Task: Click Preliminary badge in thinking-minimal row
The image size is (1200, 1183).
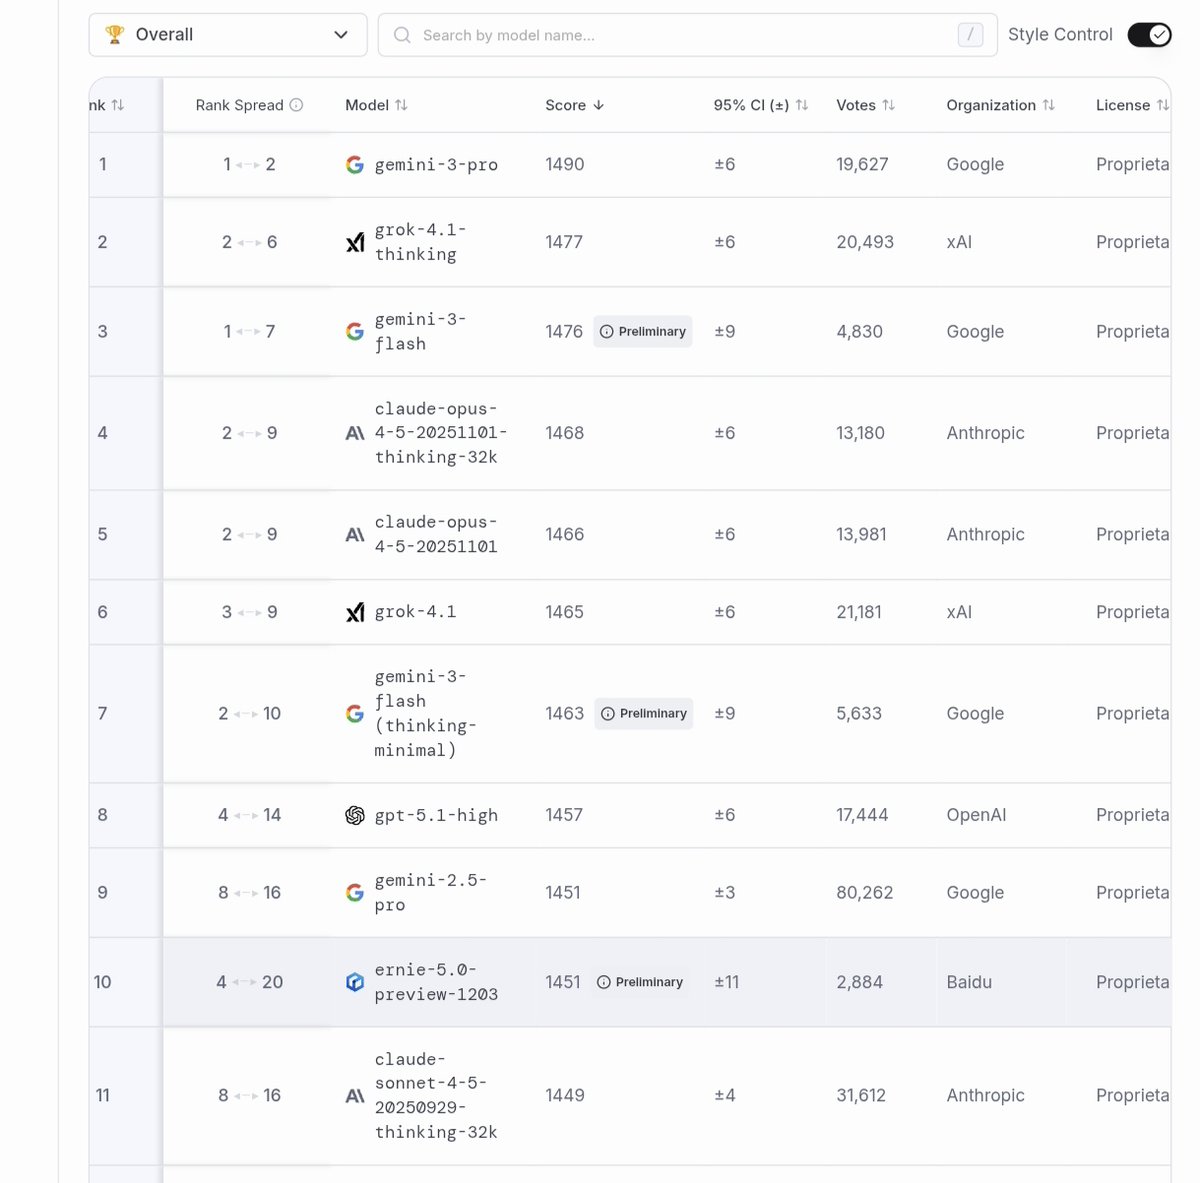Action: pyautogui.click(x=644, y=714)
